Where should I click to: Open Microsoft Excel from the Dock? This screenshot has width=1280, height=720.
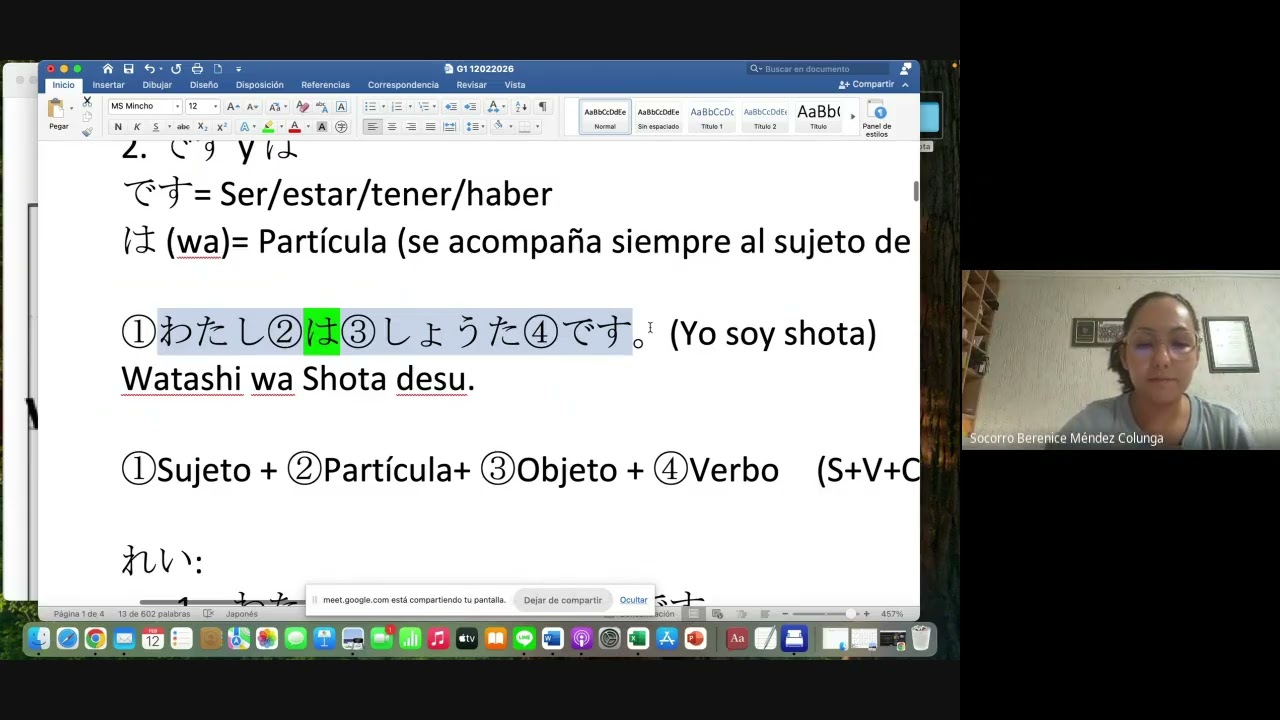[x=638, y=639]
